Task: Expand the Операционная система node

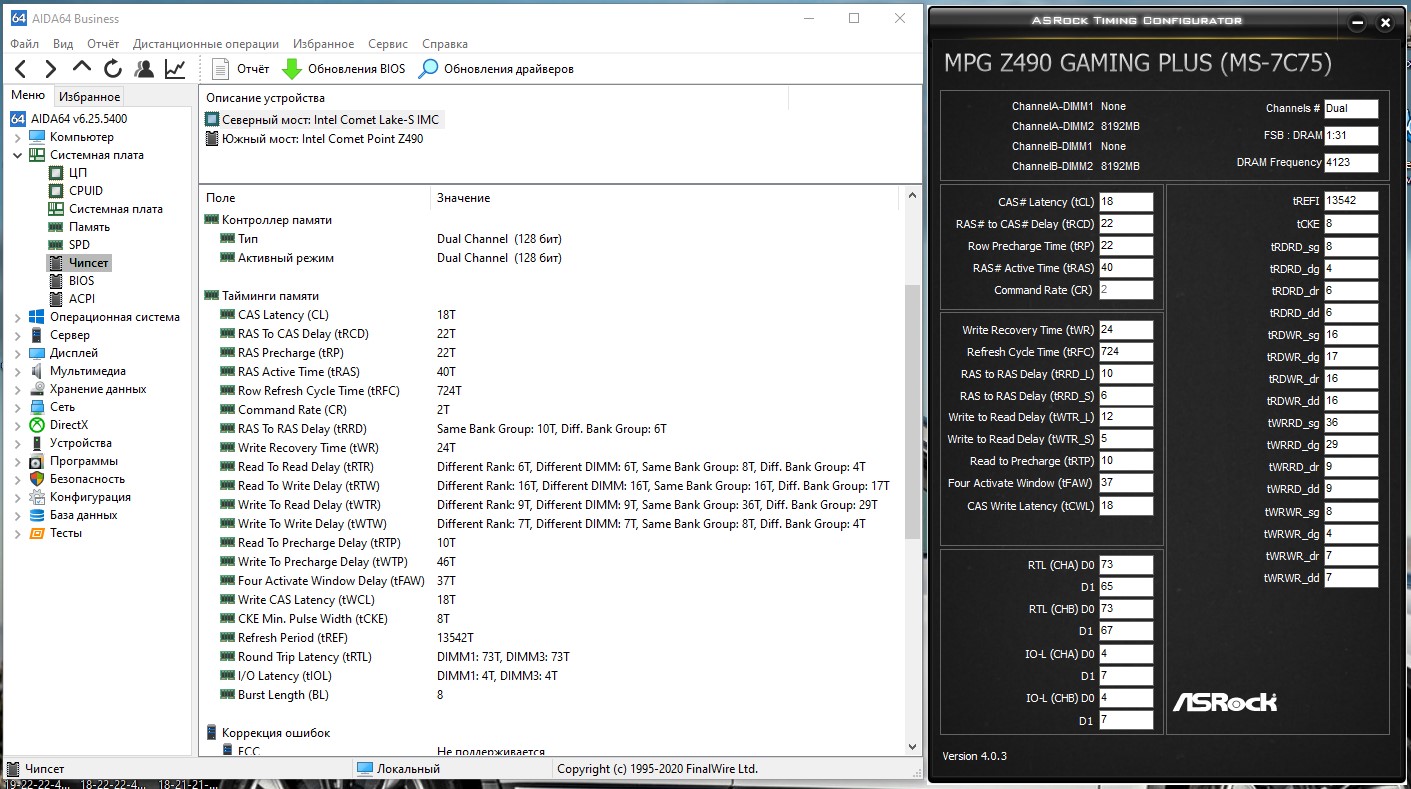Action: [x=17, y=317]
